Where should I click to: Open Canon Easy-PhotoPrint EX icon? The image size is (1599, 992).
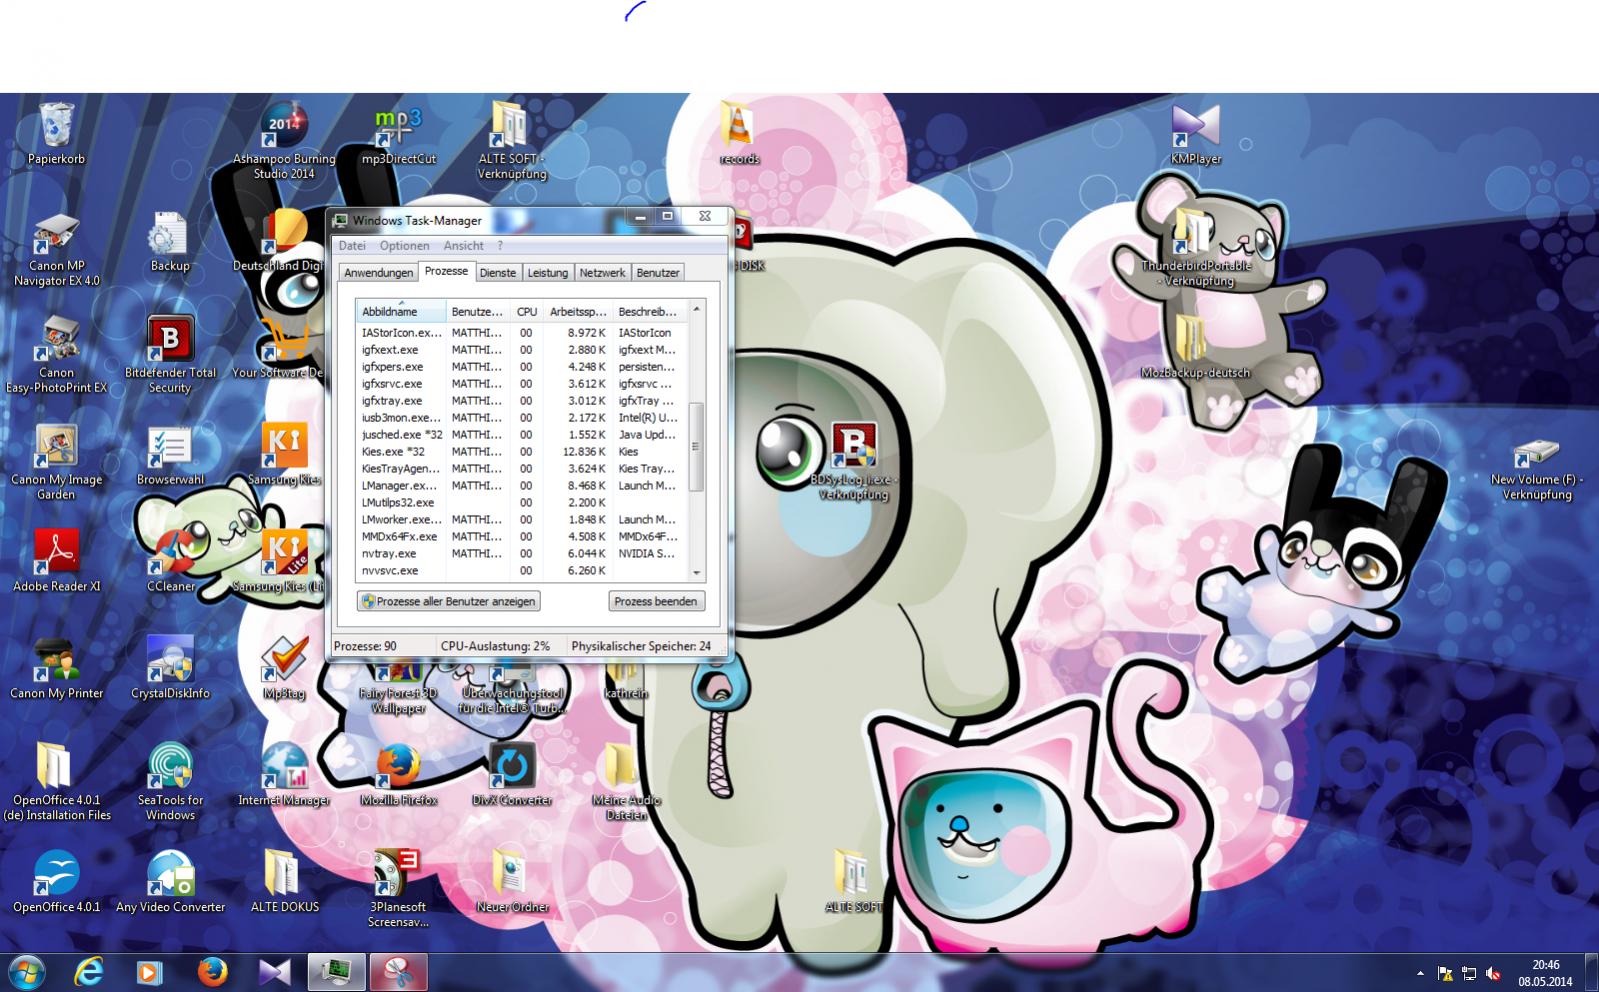click(56, 355)
